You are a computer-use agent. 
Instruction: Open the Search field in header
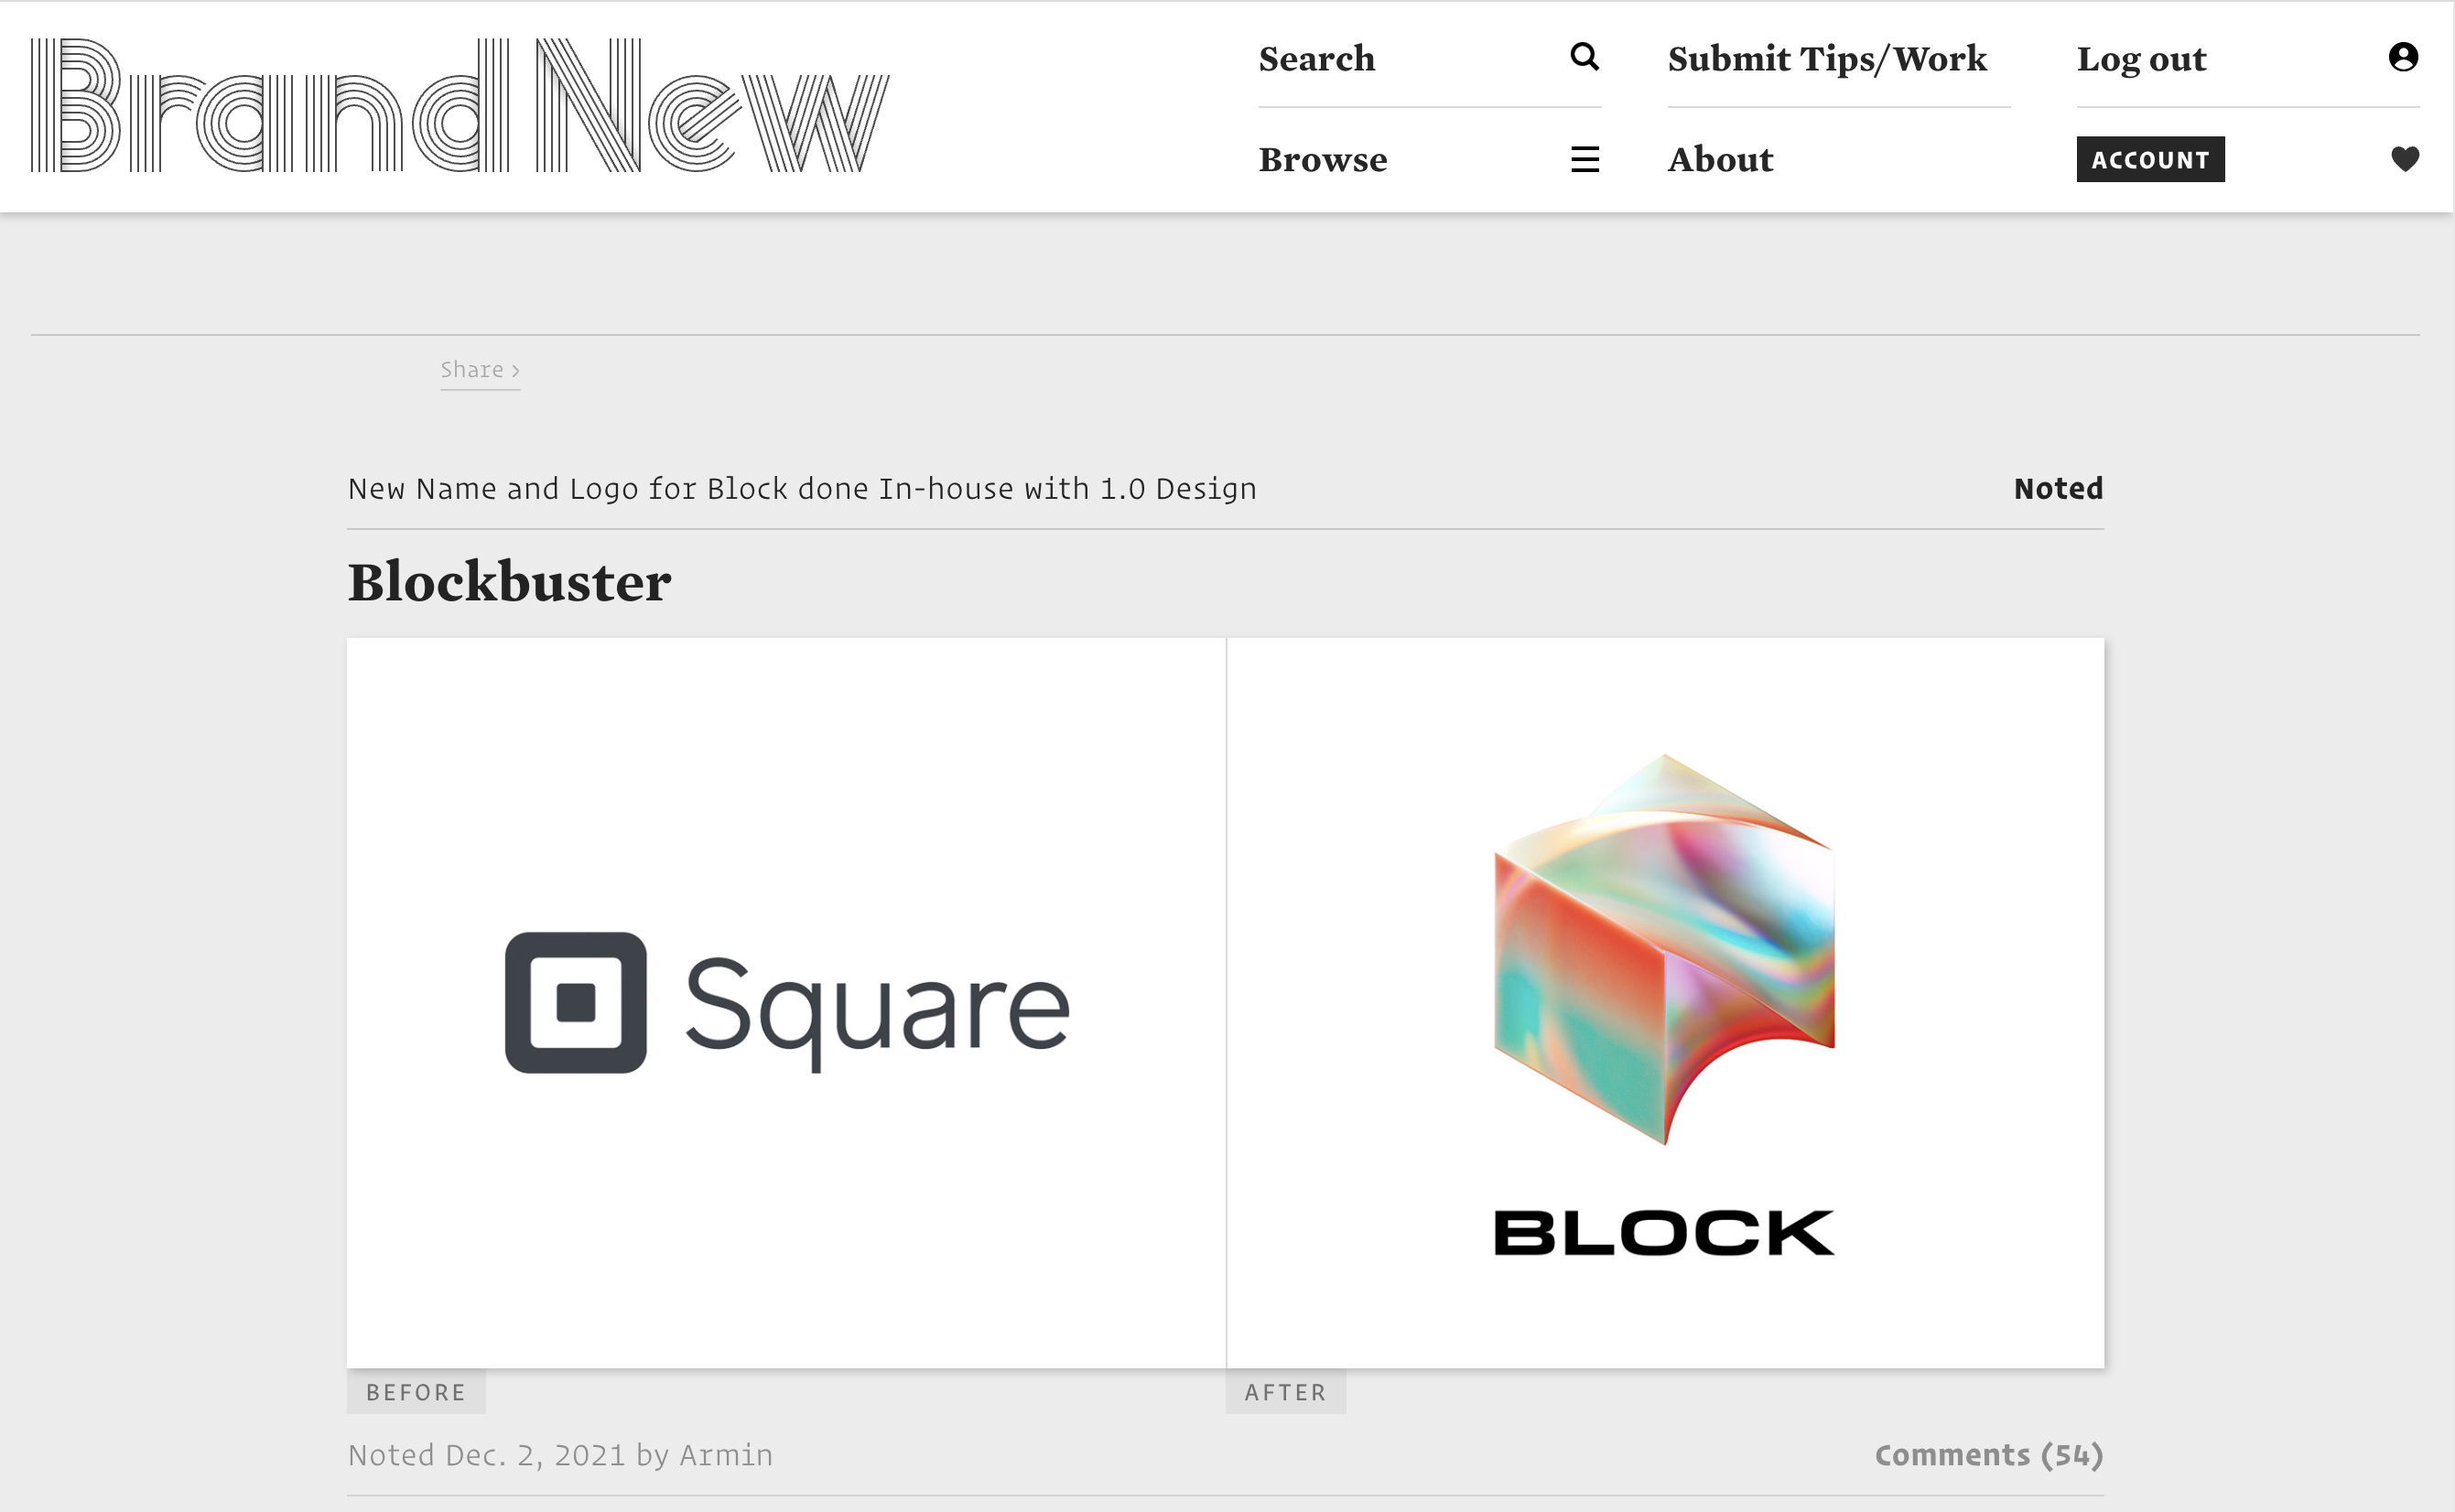[x=1316, y=59]
